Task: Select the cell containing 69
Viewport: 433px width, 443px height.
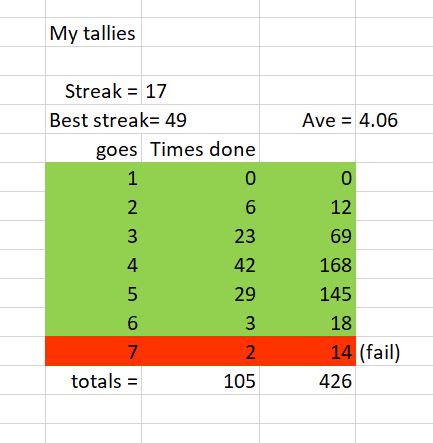Action: point(308,235)
